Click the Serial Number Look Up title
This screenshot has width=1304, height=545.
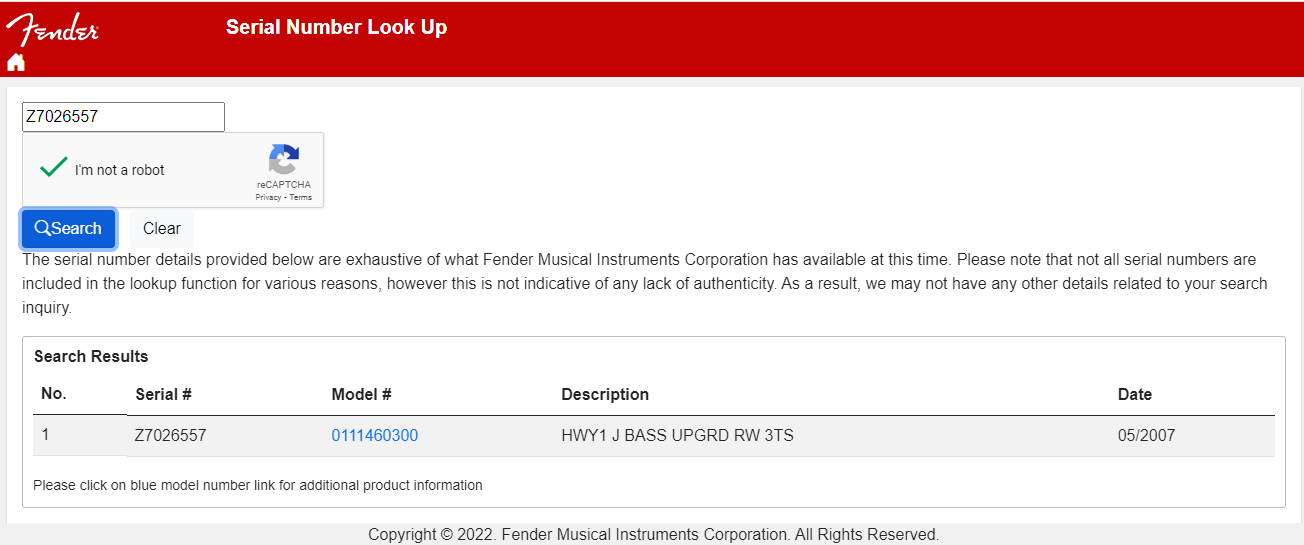336,27
